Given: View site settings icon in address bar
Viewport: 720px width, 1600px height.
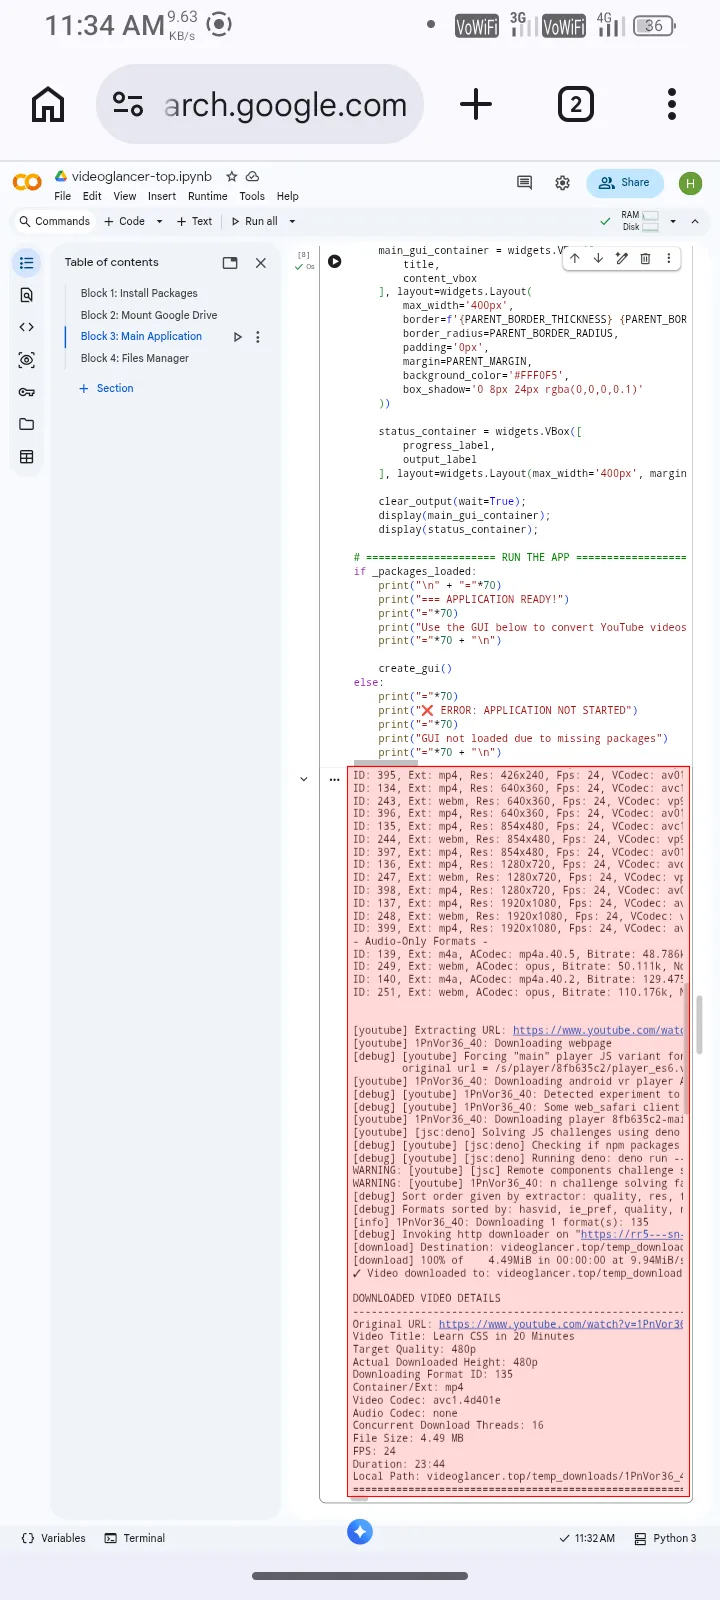Looking at the screenshot, I should 128,104.
